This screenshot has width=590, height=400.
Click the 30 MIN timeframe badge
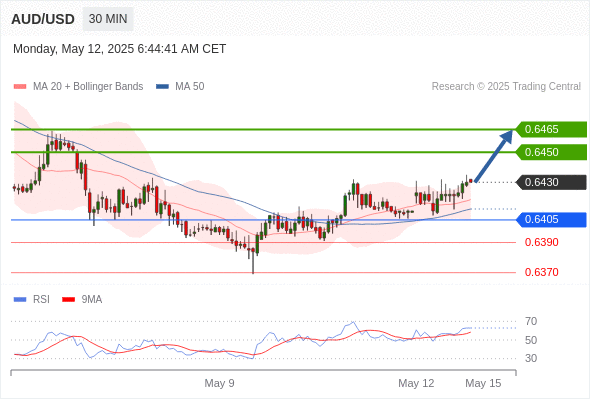[x=108, y=19]
